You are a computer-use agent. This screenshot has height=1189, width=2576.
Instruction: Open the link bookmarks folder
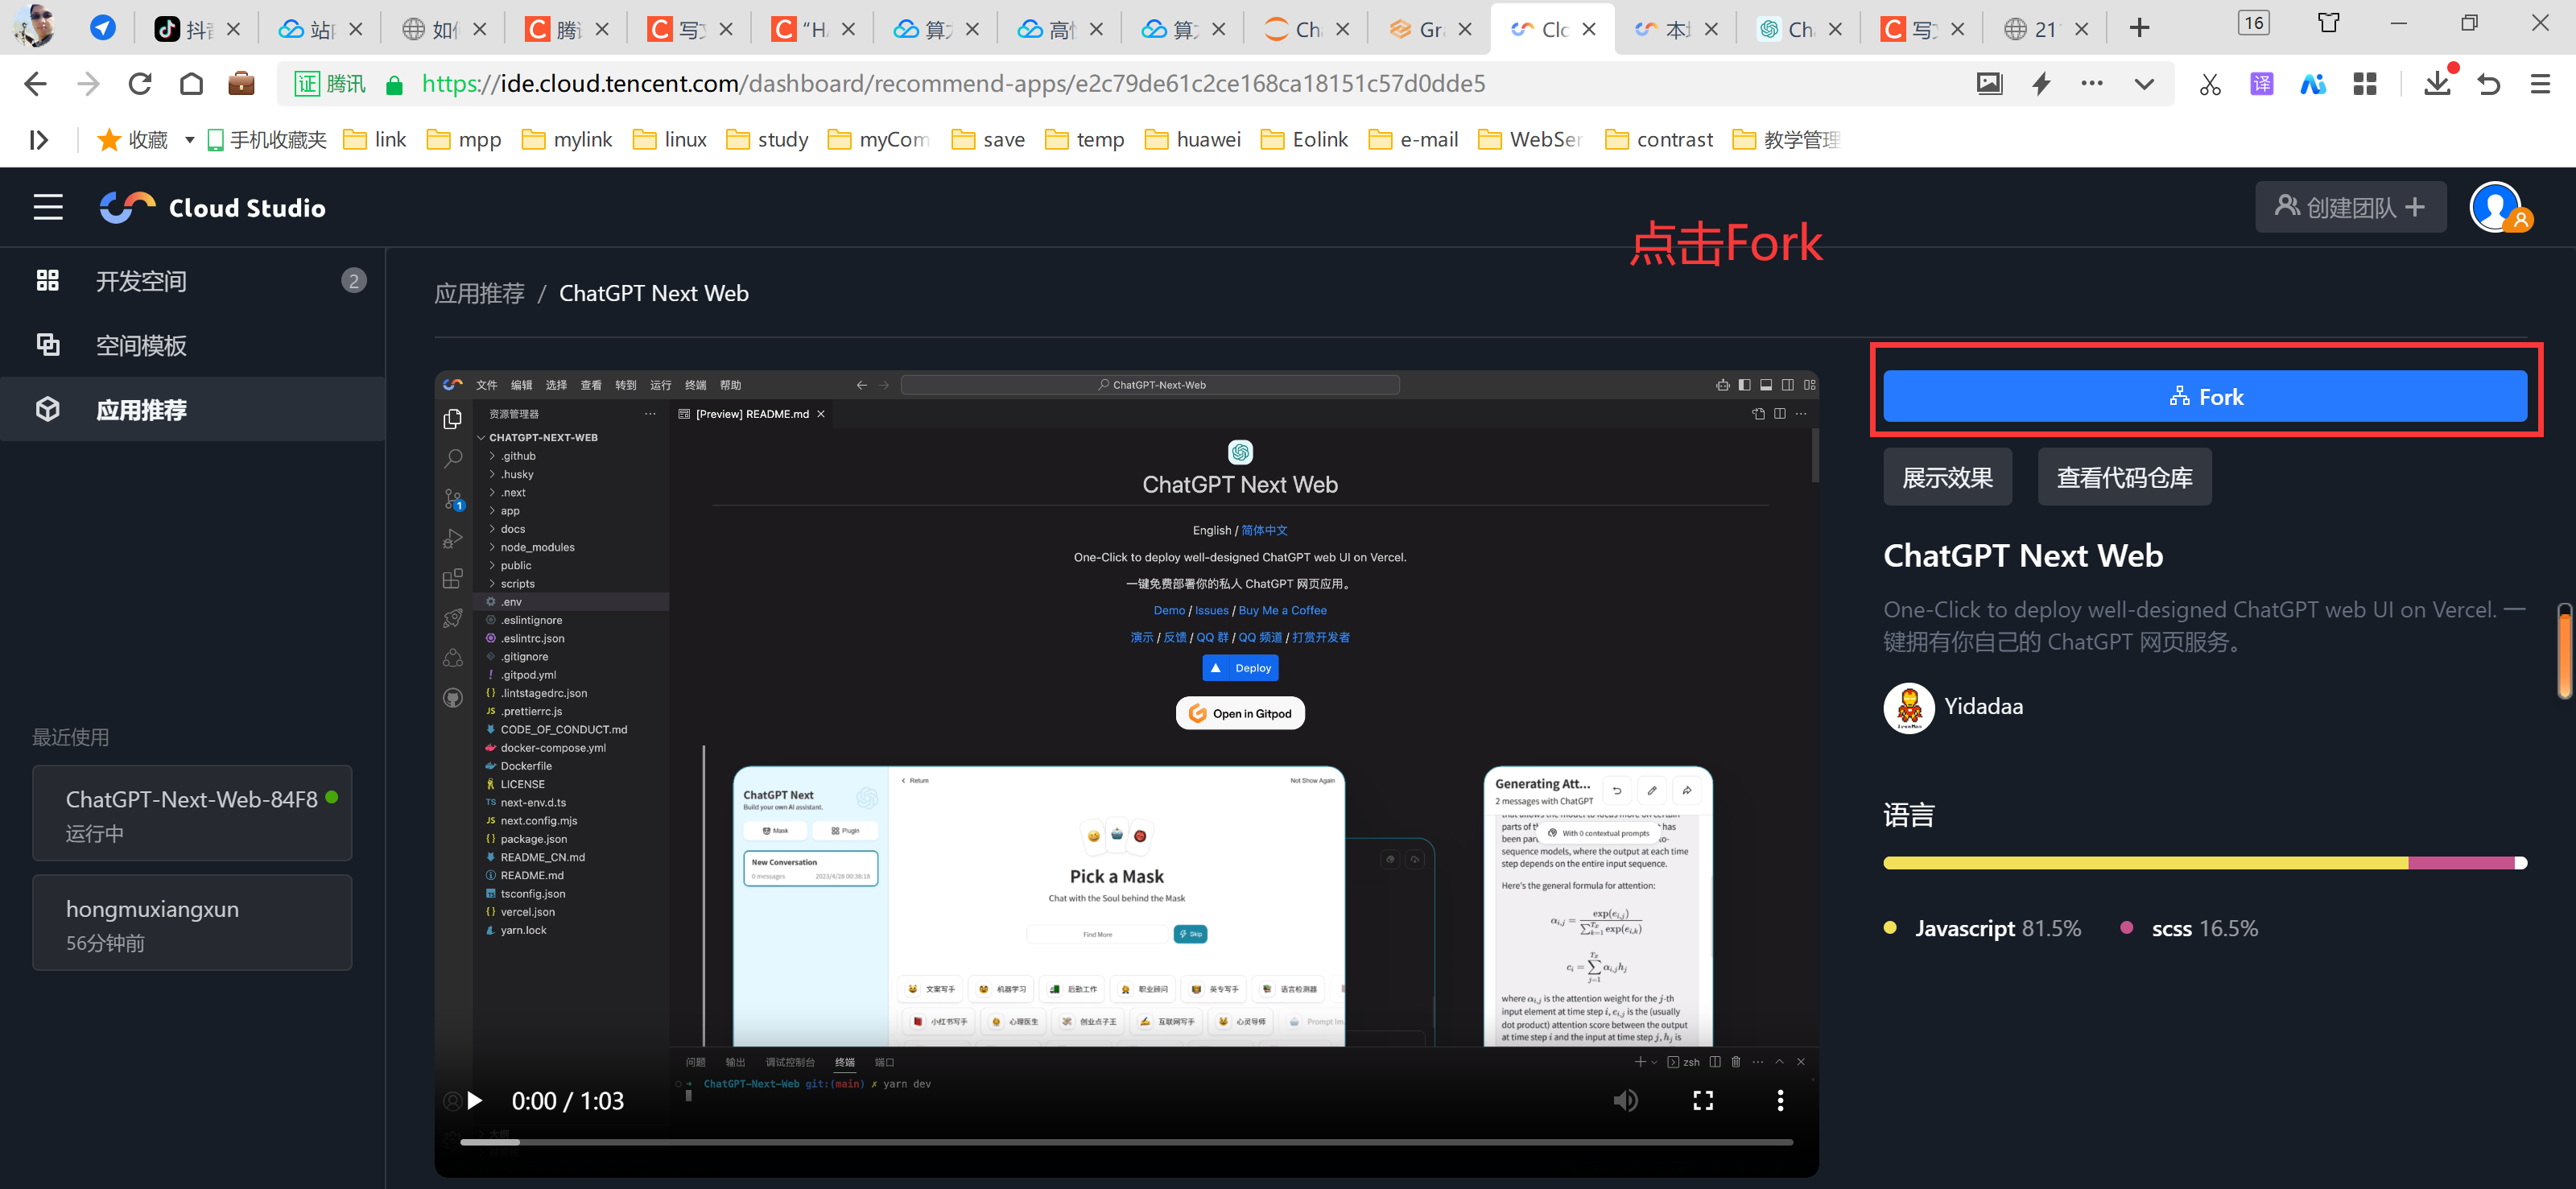click(x=376, y=140)
